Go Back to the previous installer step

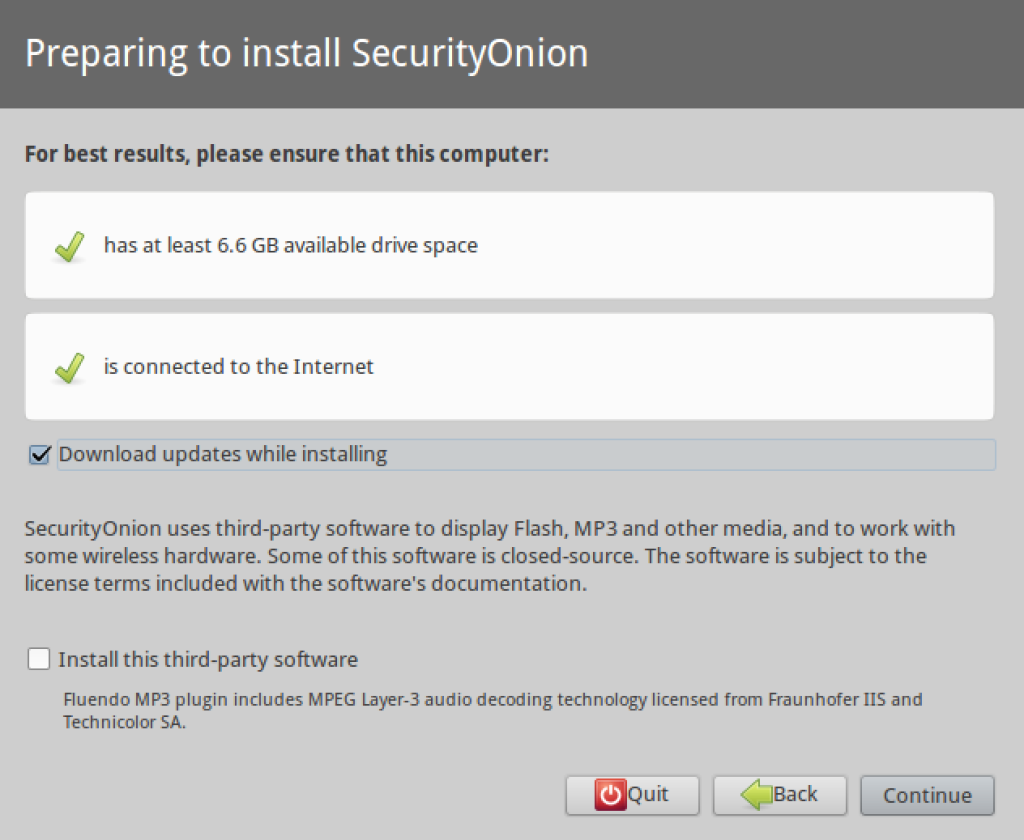click(x=780, y=795)
